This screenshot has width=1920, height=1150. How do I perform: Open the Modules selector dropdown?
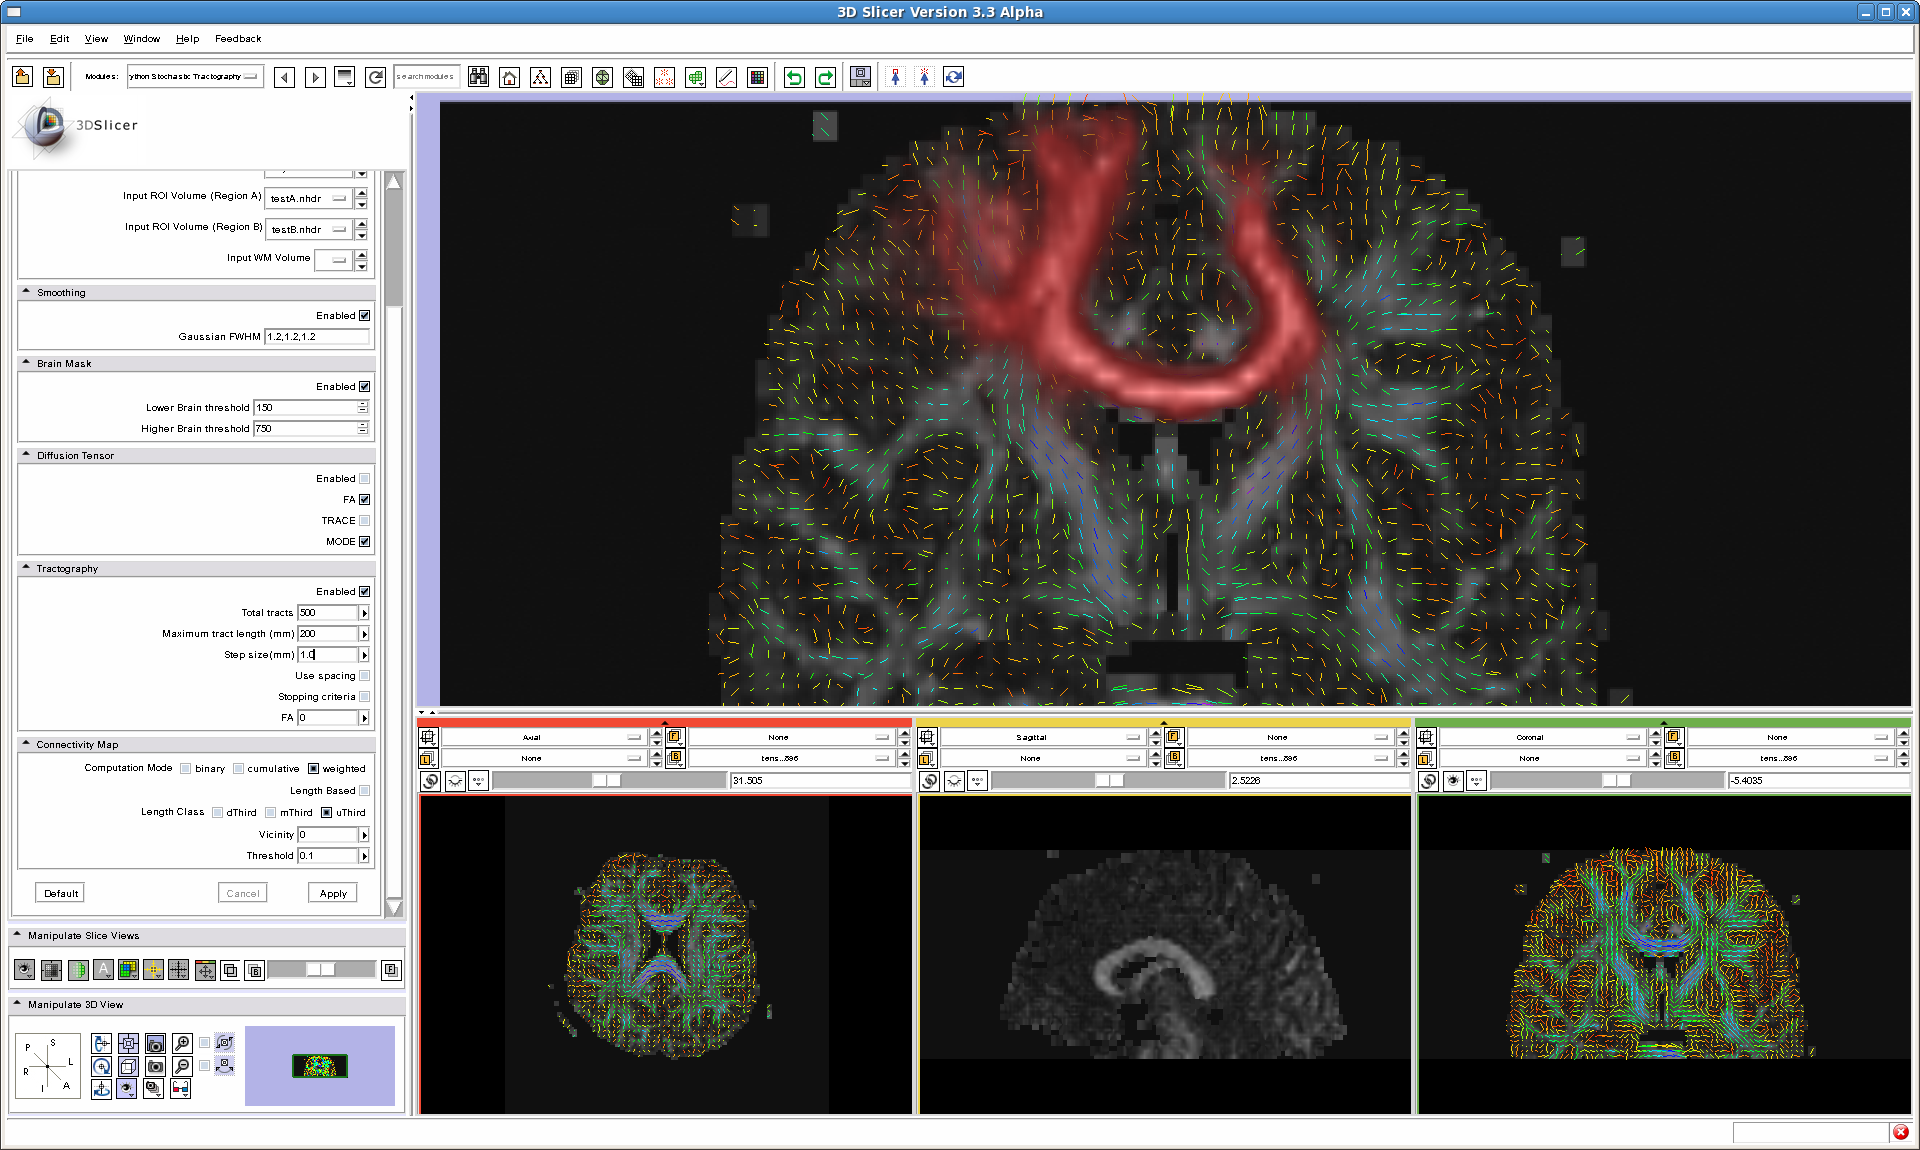pos(195,76)
